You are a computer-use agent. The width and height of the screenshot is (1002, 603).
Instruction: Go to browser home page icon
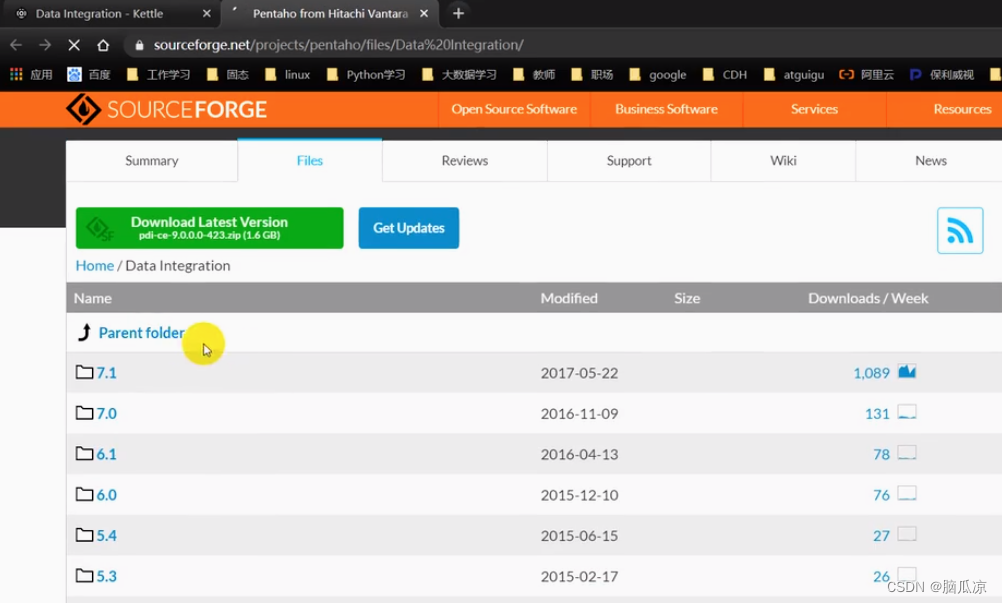click(103, 45)
